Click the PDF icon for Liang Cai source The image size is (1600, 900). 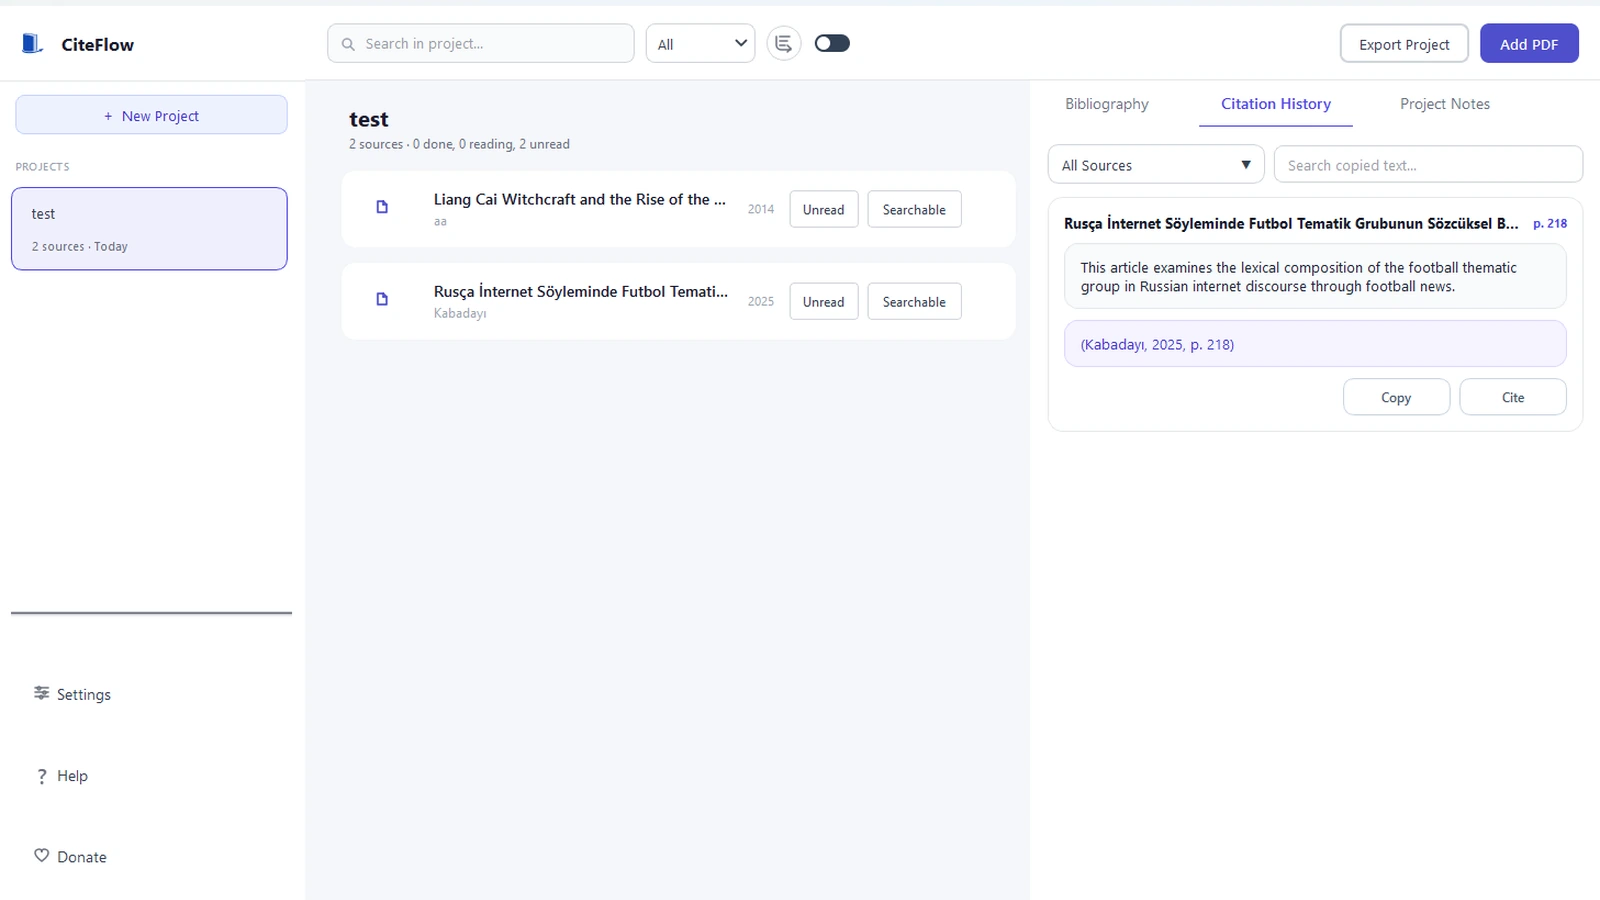382,207
